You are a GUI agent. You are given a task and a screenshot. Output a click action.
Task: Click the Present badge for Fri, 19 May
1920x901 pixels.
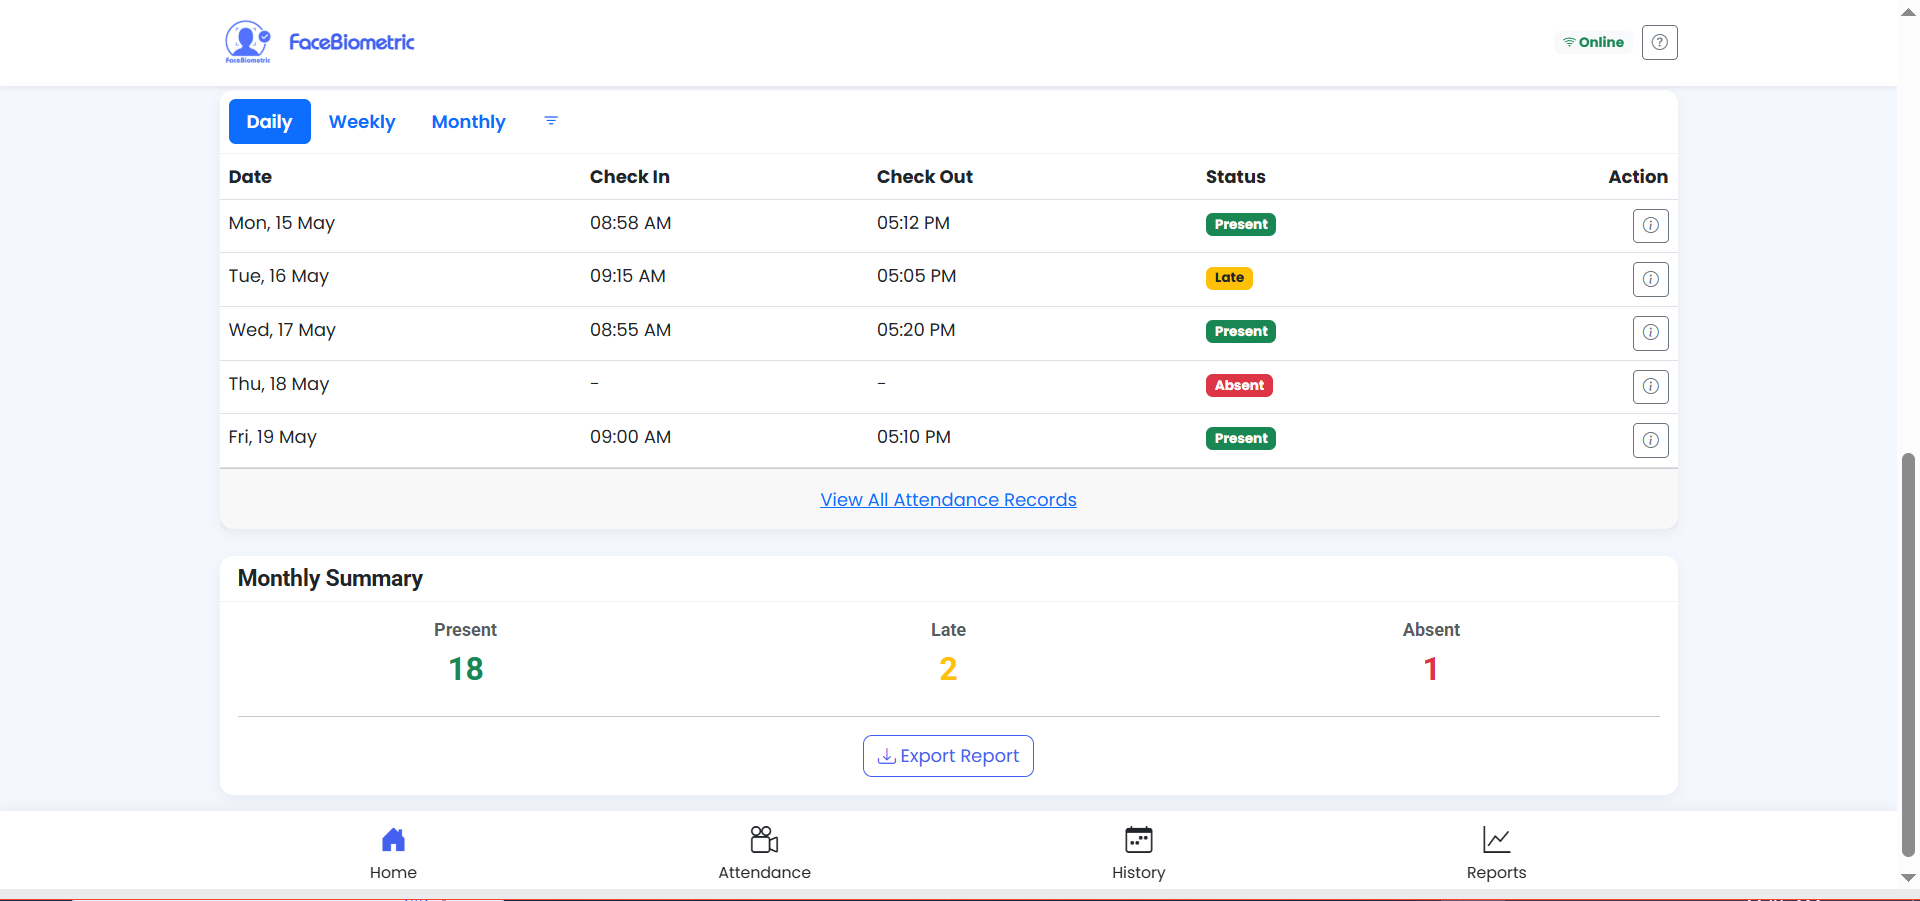1240,438
